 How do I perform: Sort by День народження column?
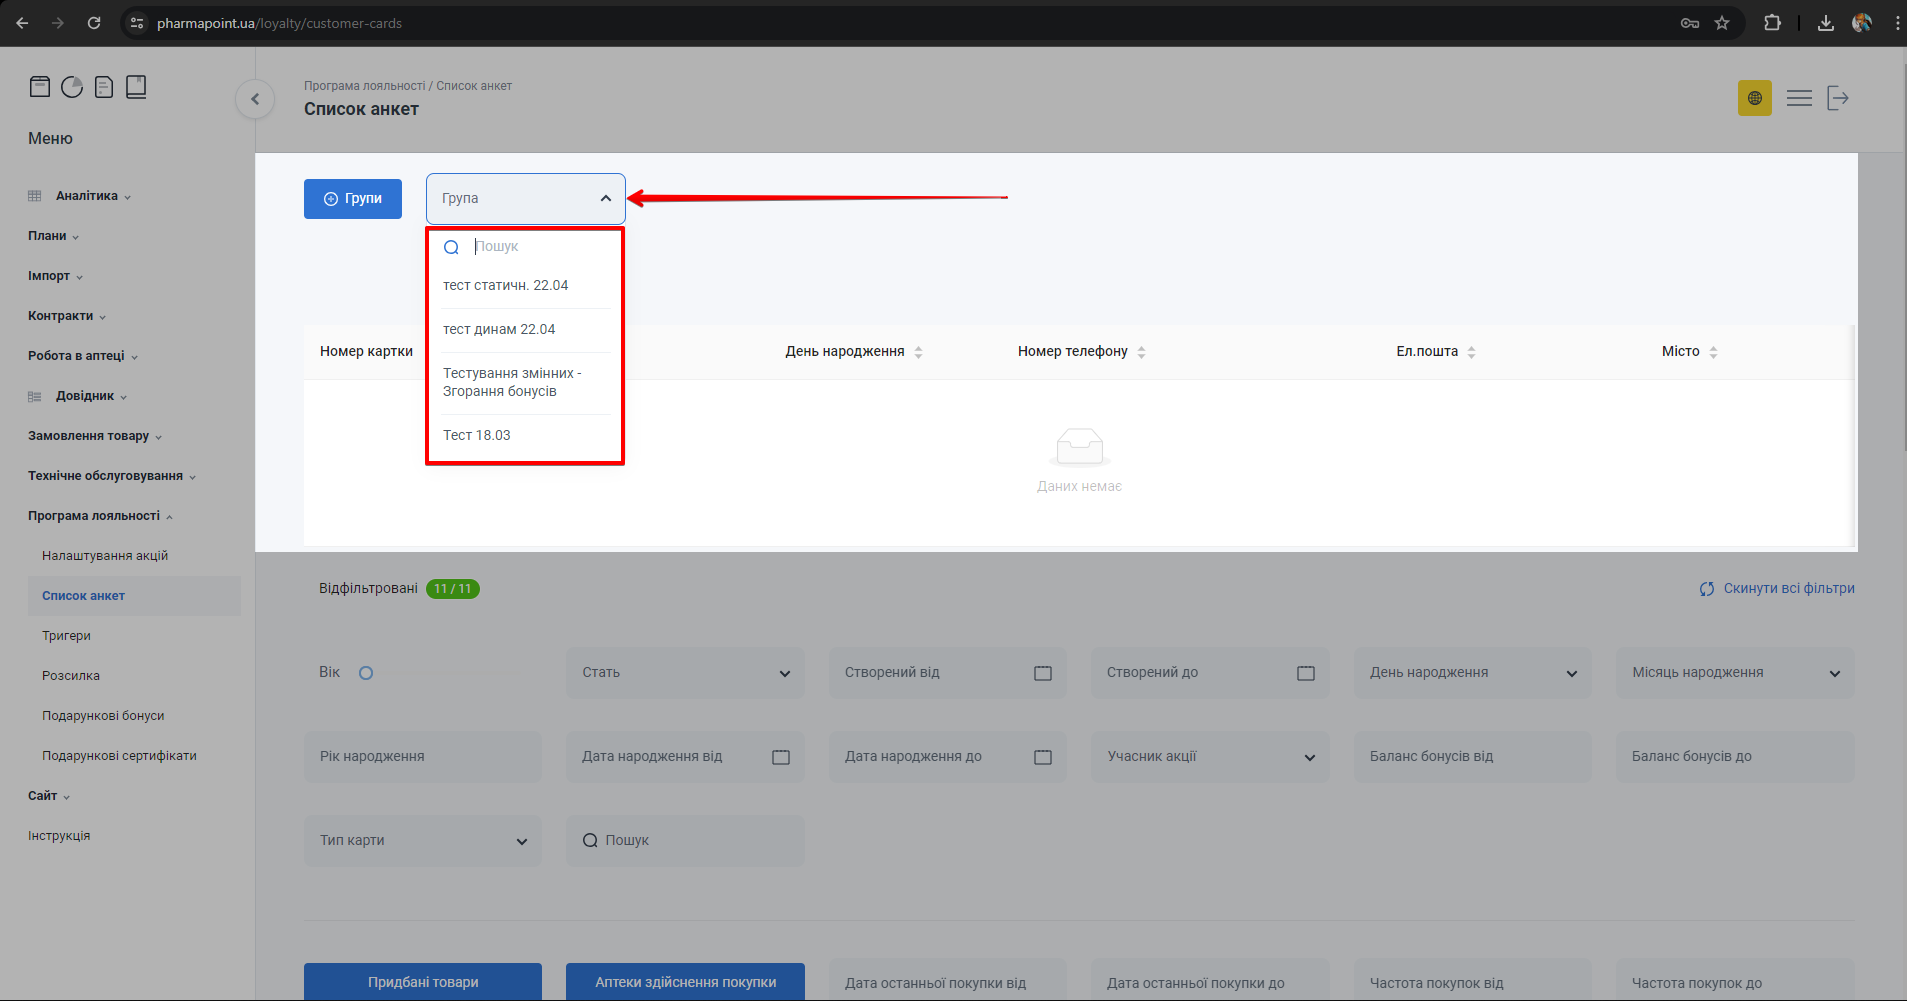pyautogui.click(x=918, y=352)
